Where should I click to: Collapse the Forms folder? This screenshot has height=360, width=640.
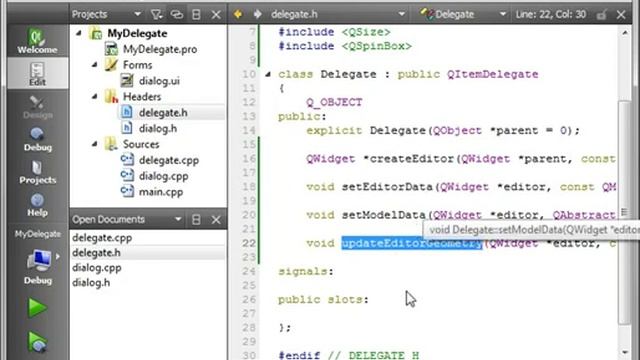tap(95, 65)
